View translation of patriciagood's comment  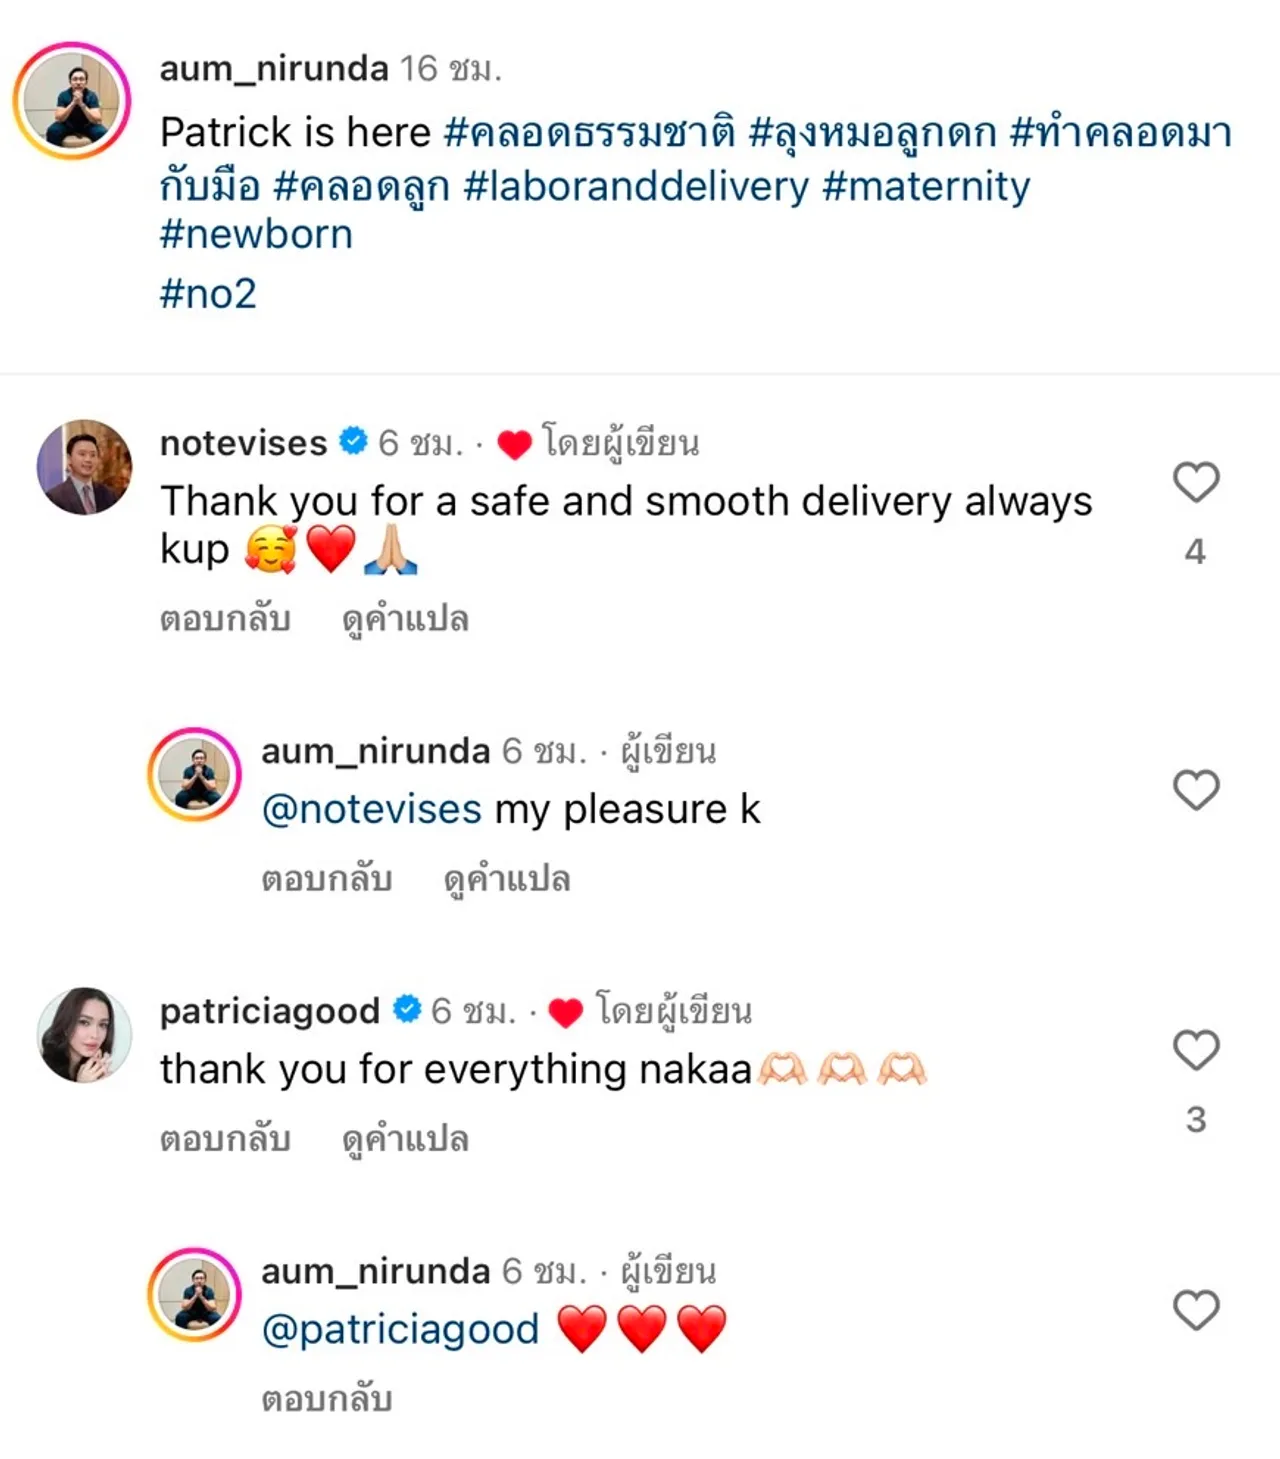pyautogui.click(x=405, y=1140)
